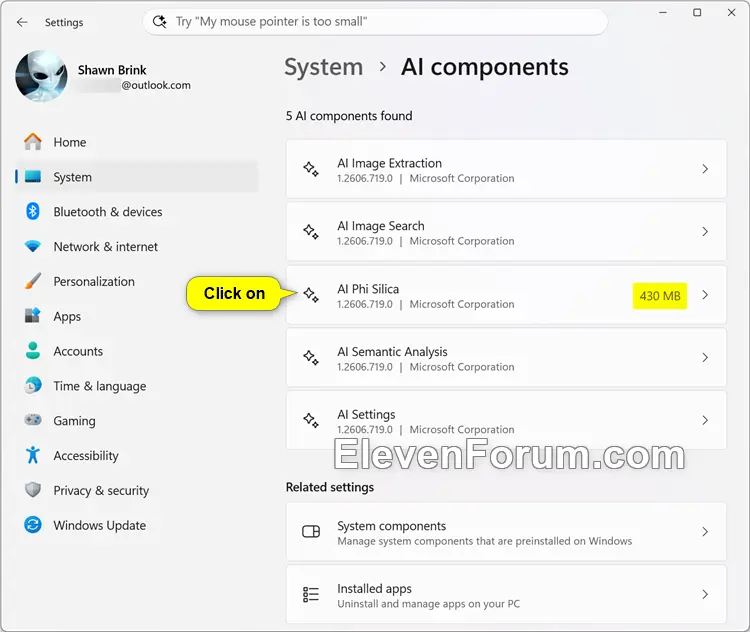The image size is (750, 632).
Task: Click the Accounts person icon
Action: (33, 351)
